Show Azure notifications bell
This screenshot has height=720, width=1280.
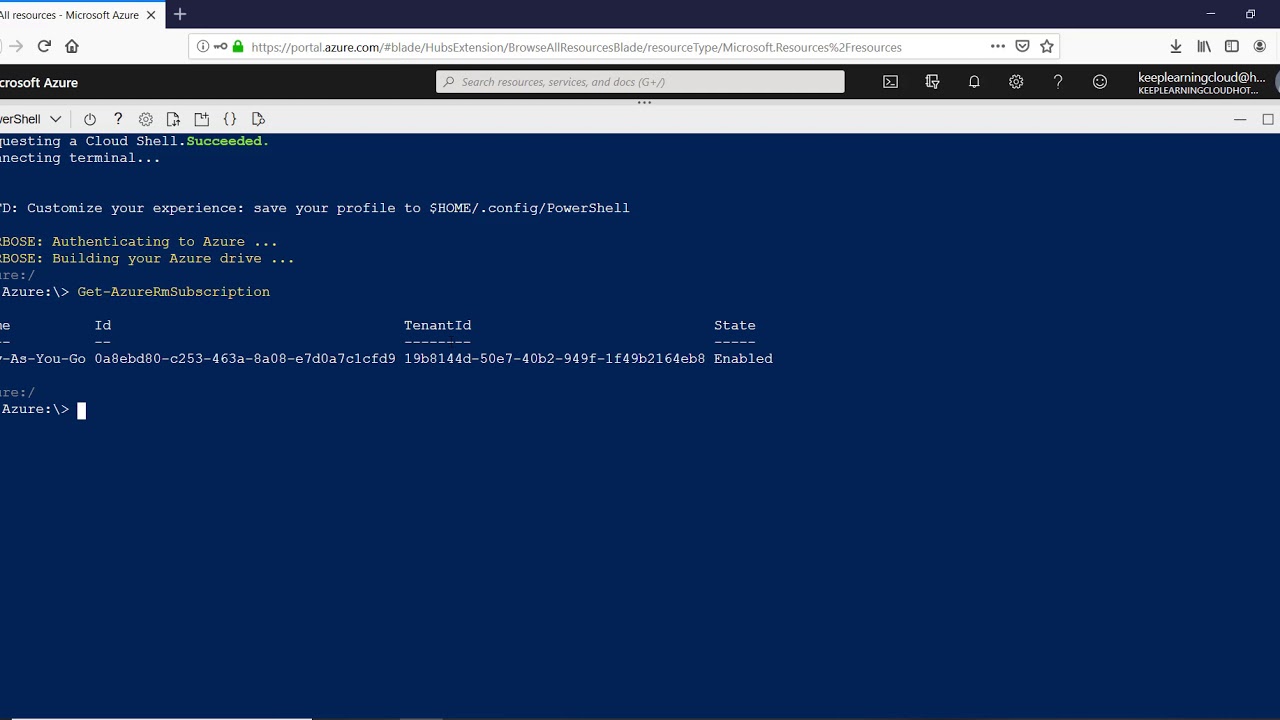point(974,82)
